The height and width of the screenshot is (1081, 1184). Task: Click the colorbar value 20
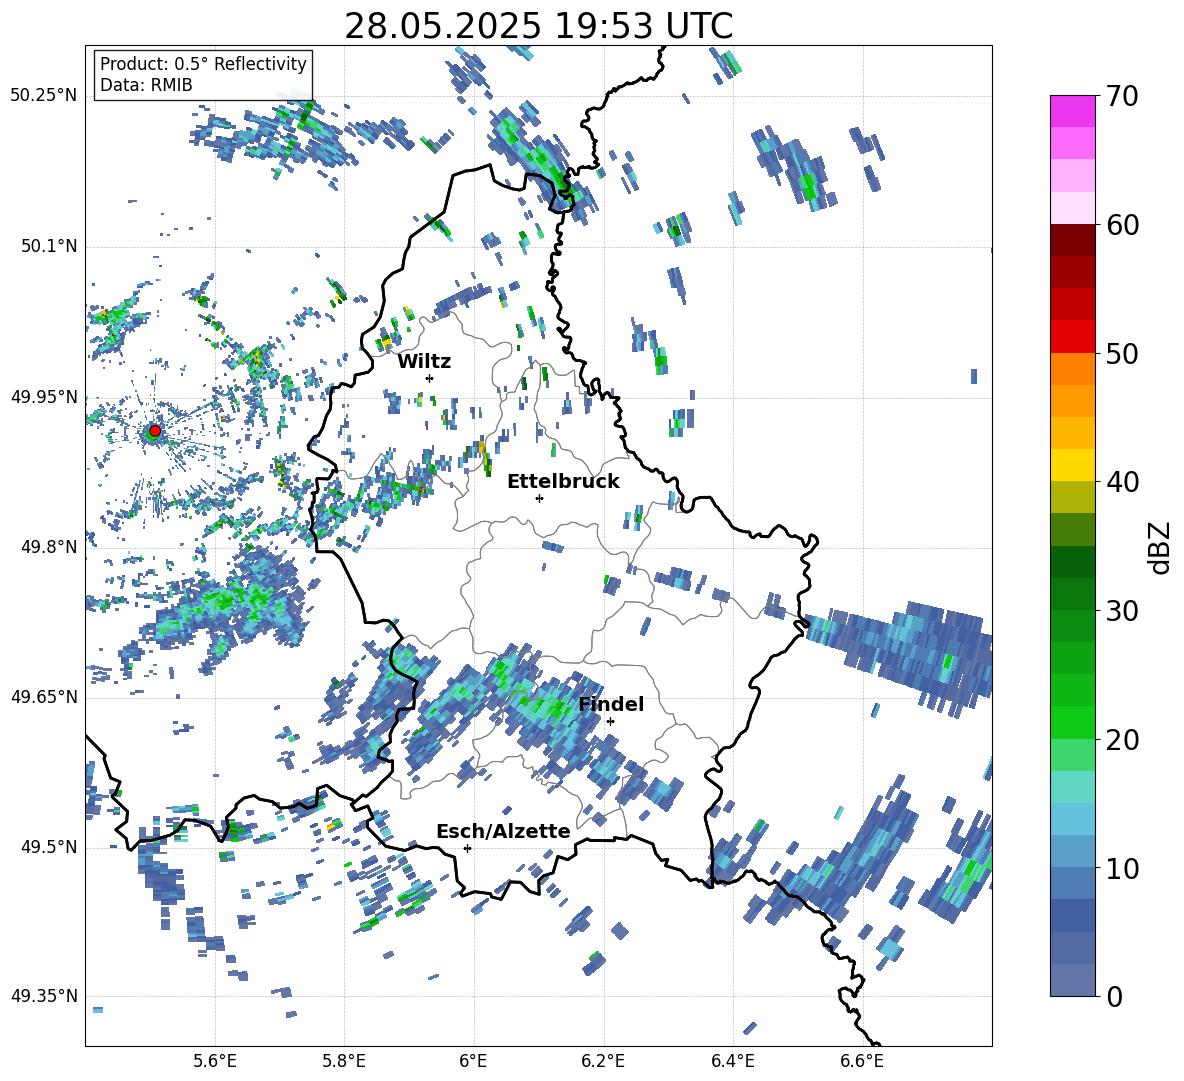[1122, 740]
